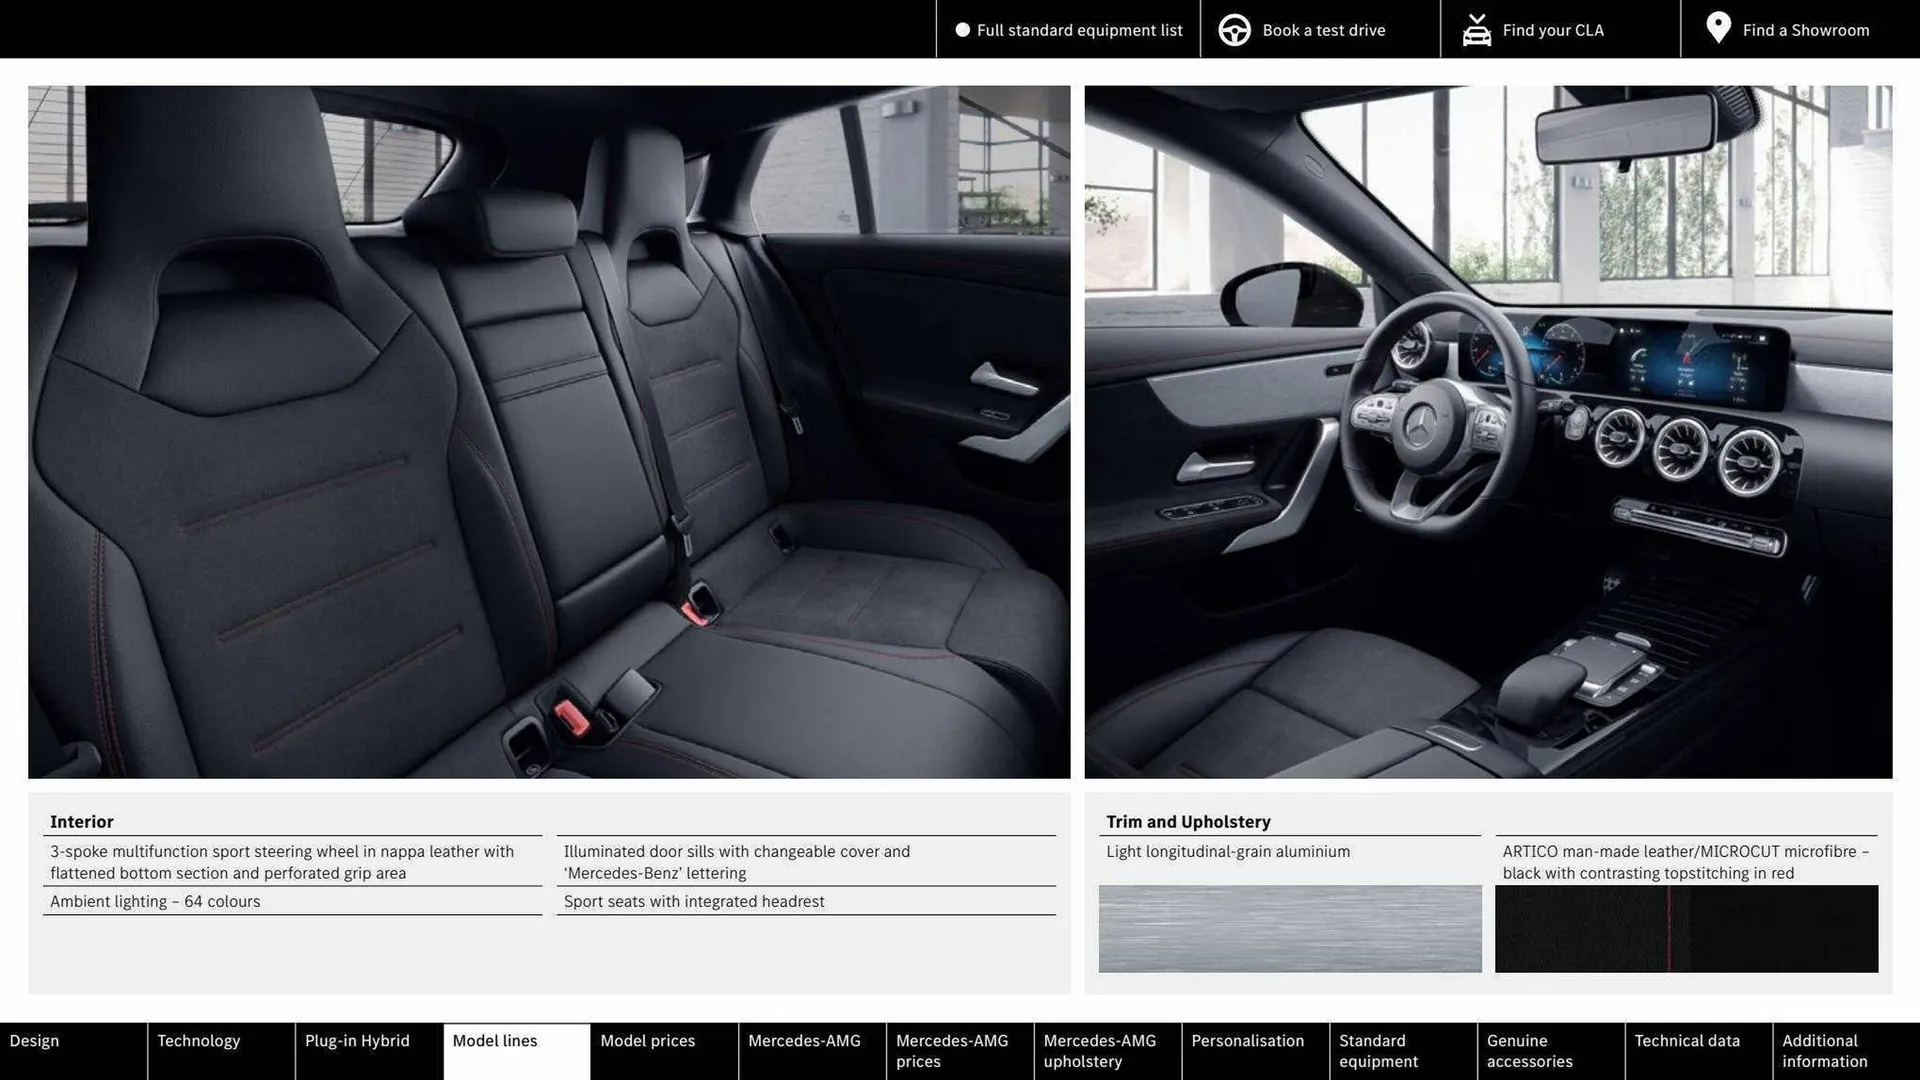This screenshot has width=1920, height=1080.
Task: Click the location pin icon near Find a Showroom
Action: tap(1718, 29)
